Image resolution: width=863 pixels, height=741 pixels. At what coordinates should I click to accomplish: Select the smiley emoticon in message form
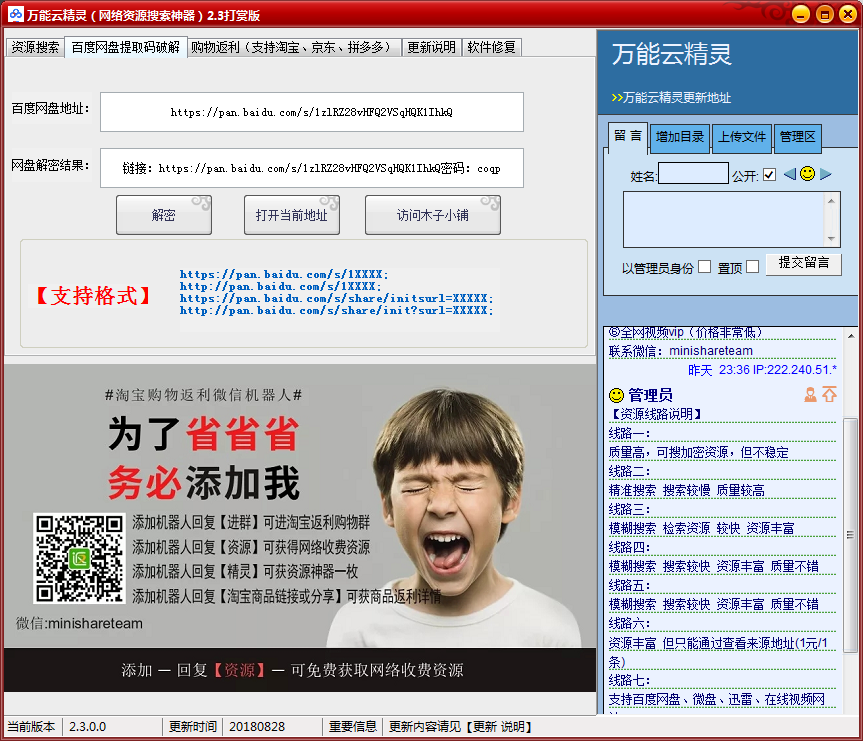807,174
